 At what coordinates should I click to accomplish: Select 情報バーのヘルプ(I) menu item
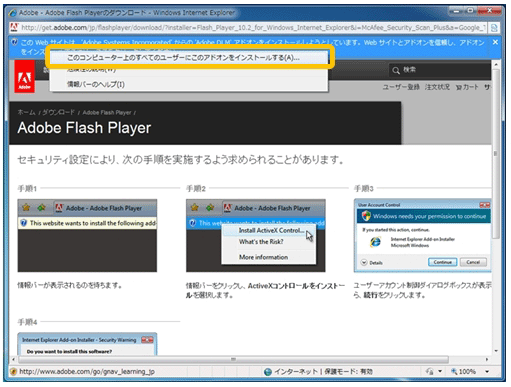(x=96, y=84)
